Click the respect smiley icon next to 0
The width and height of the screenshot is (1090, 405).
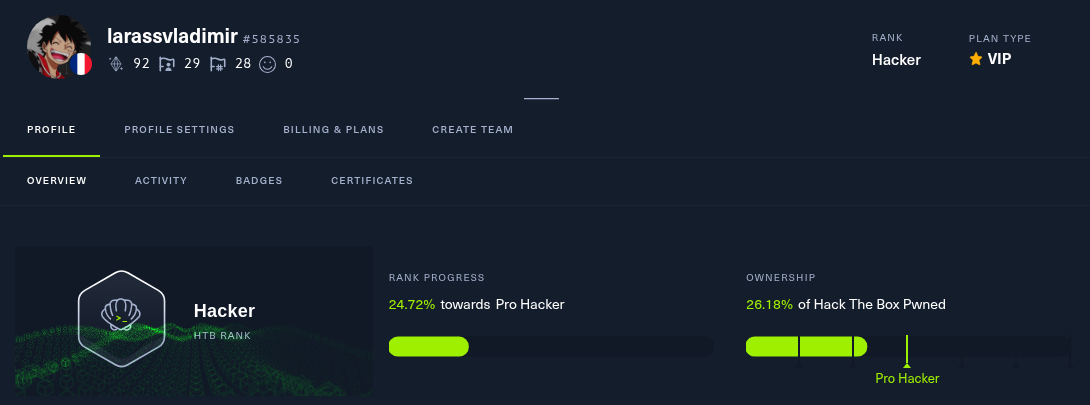(268, 64)
